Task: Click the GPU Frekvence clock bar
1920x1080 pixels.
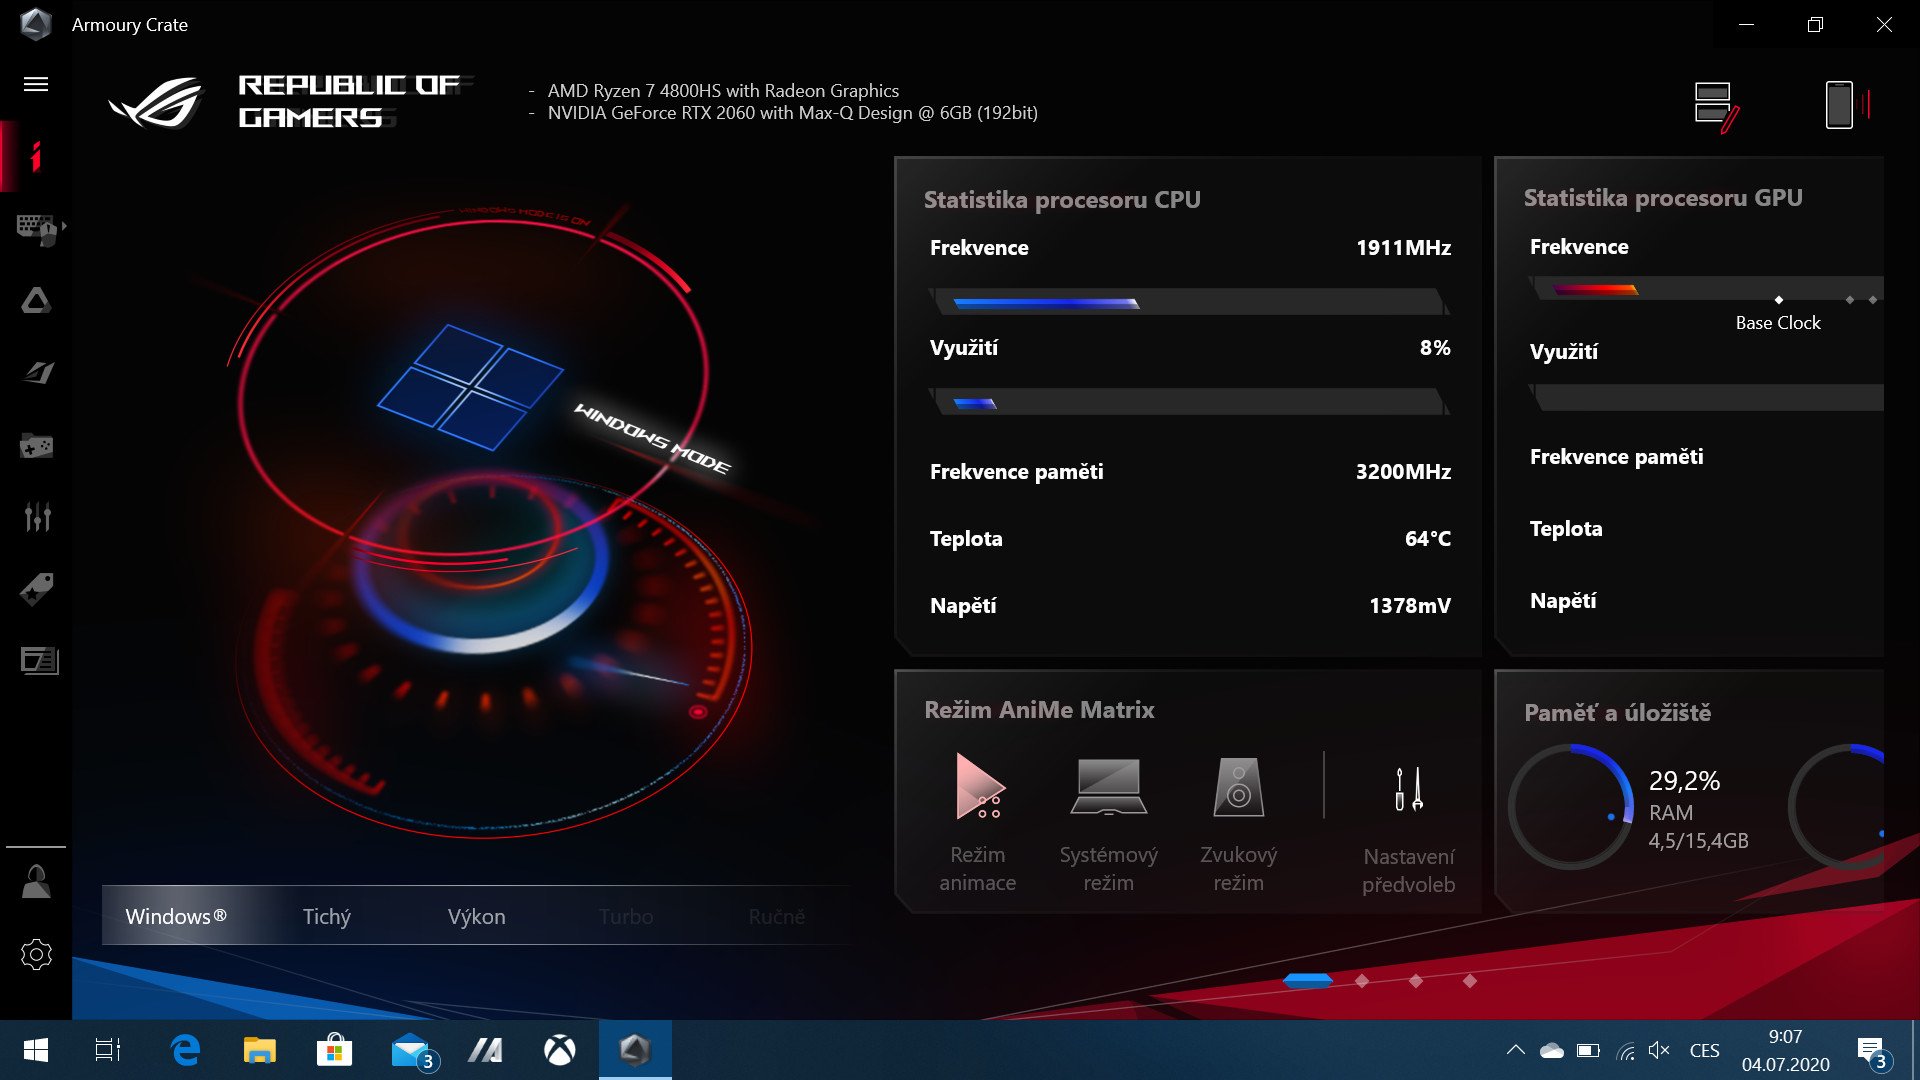Action: pos(1707,290)
